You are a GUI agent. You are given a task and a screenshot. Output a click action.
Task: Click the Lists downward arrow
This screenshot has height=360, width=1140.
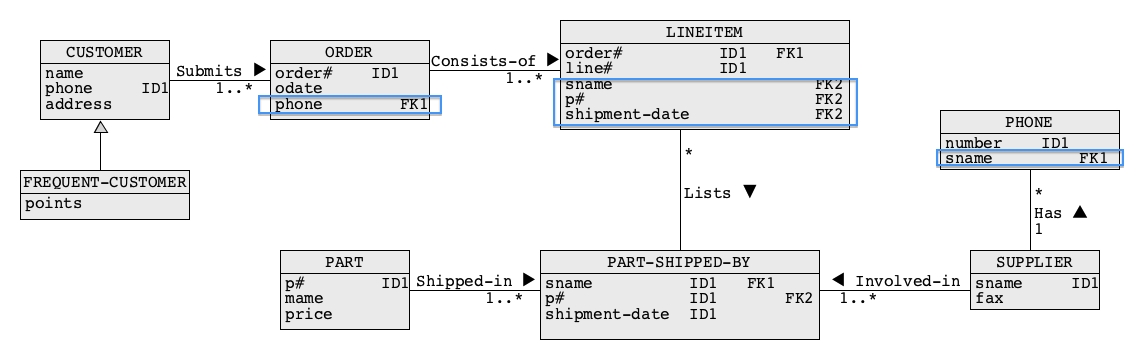tap(750, 192)
